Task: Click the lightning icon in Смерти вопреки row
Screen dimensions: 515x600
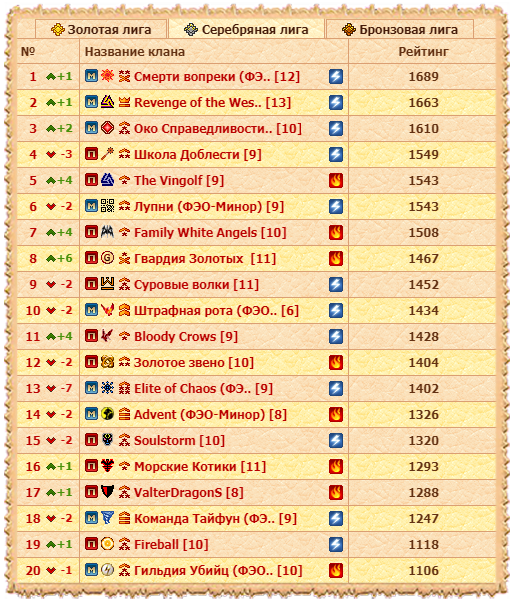Action: (336, 77)
